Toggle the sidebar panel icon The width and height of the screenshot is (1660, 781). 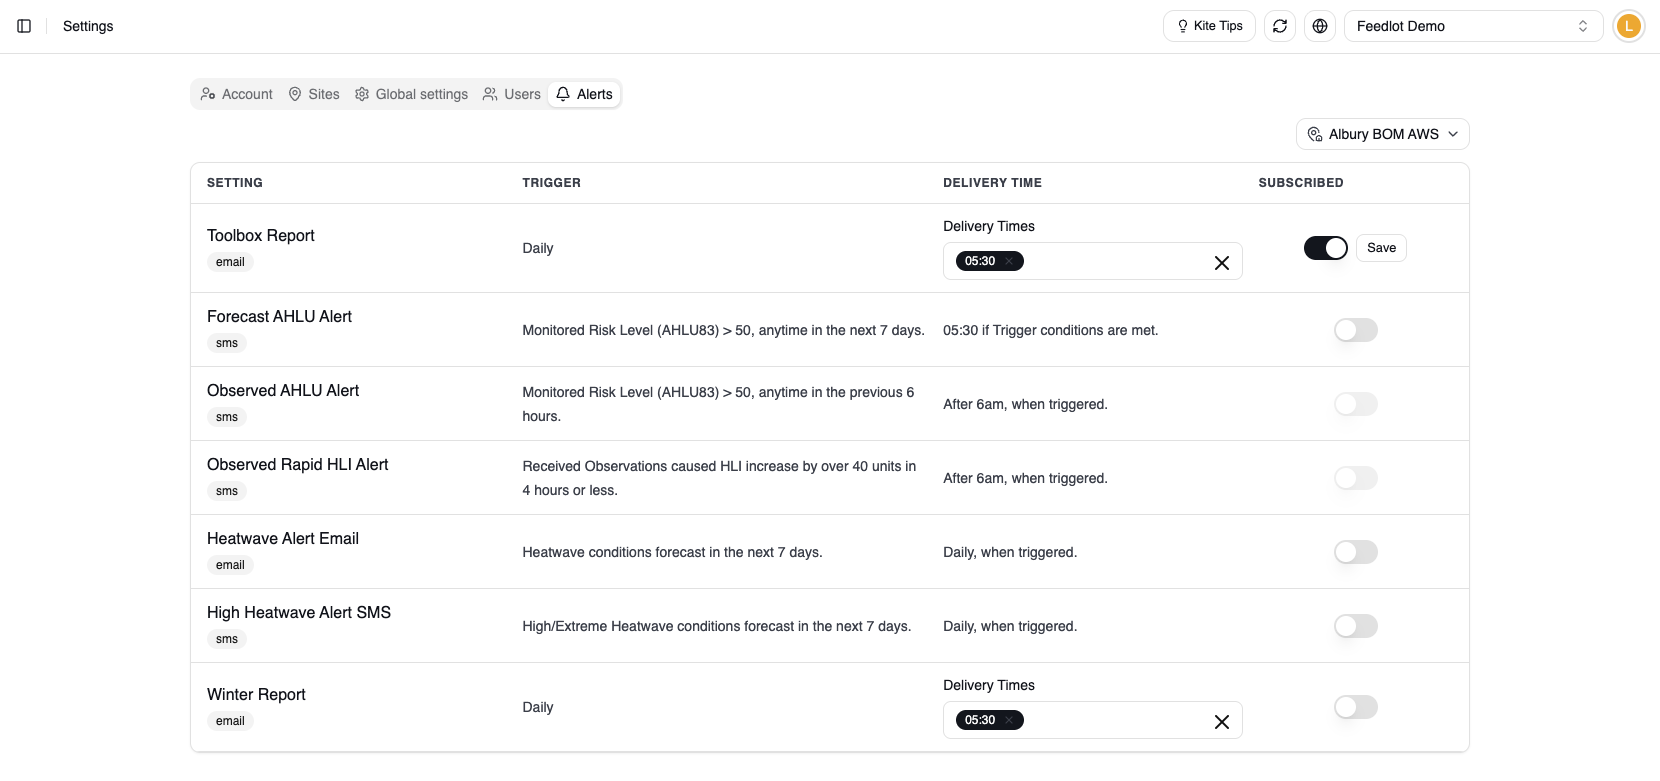click(x=24, y=26)
